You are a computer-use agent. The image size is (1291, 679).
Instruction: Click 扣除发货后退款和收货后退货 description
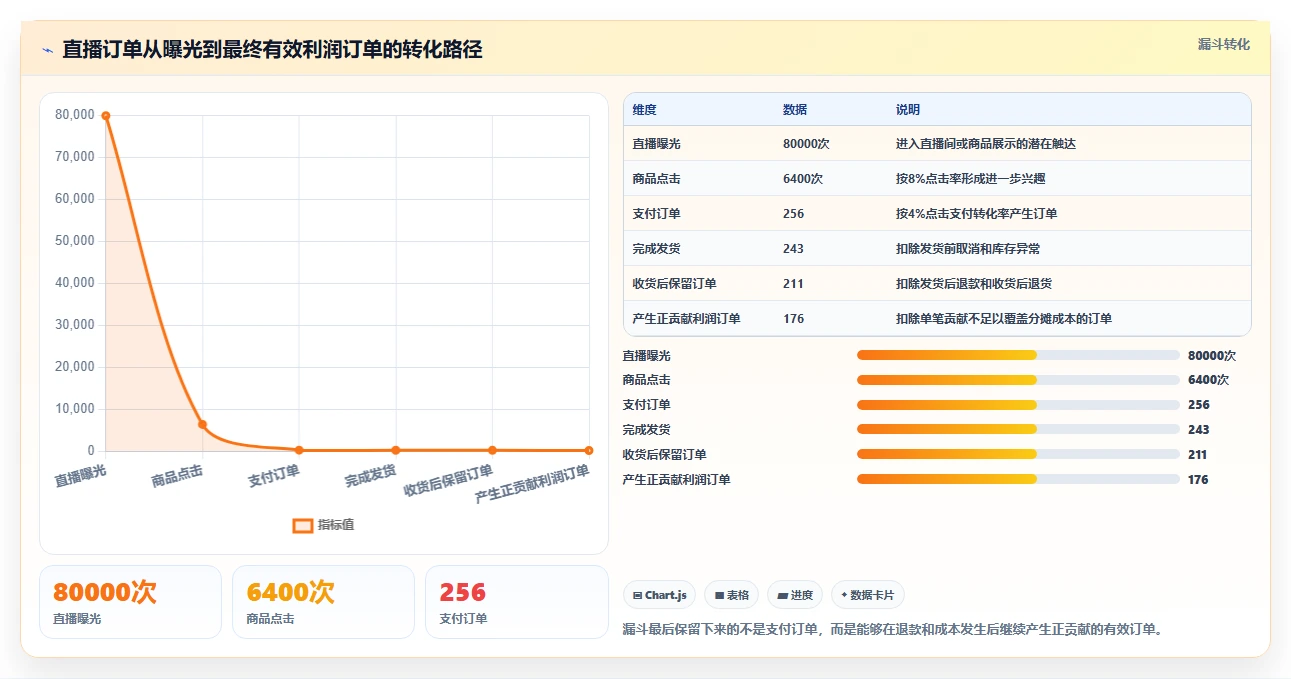(x=973, y=284)
